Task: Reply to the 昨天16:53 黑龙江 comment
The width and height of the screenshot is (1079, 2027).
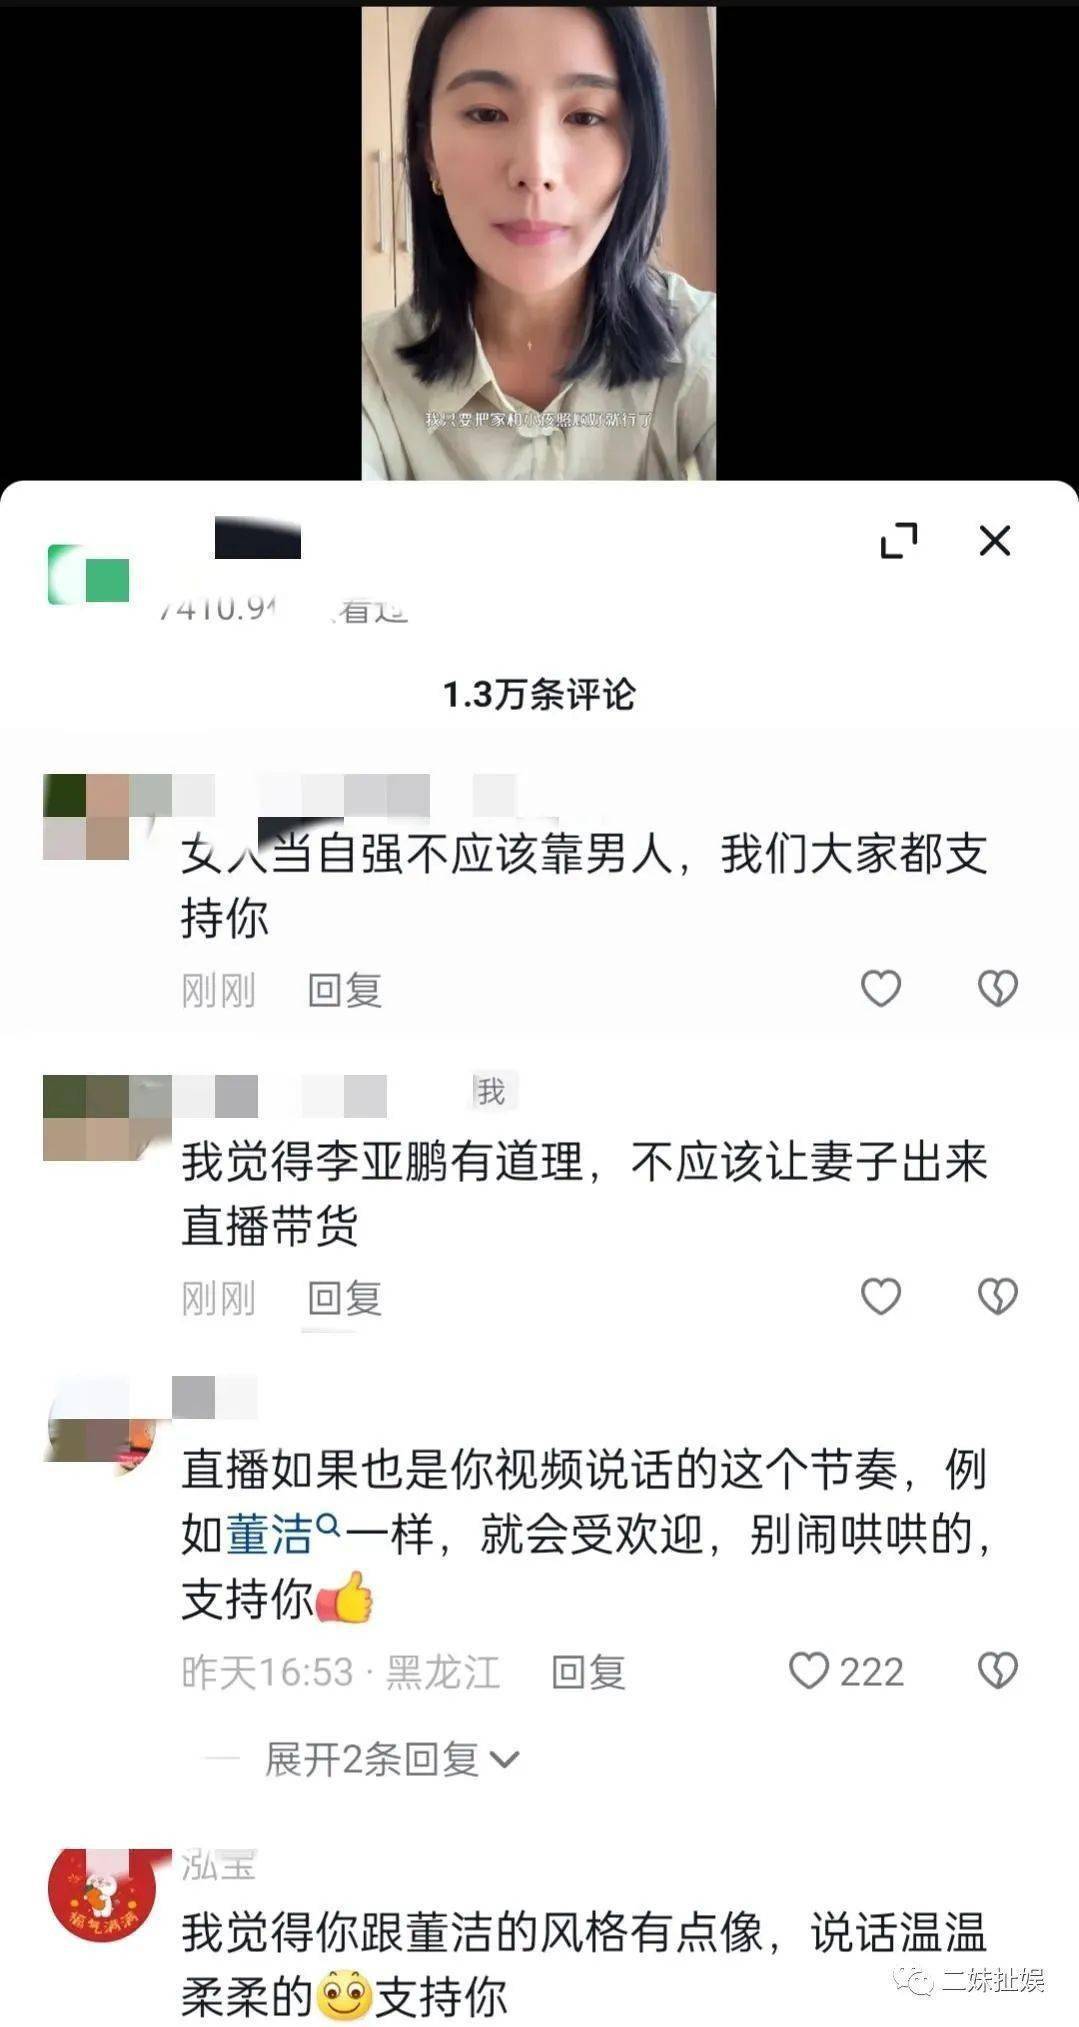Action: point(589,1672)
